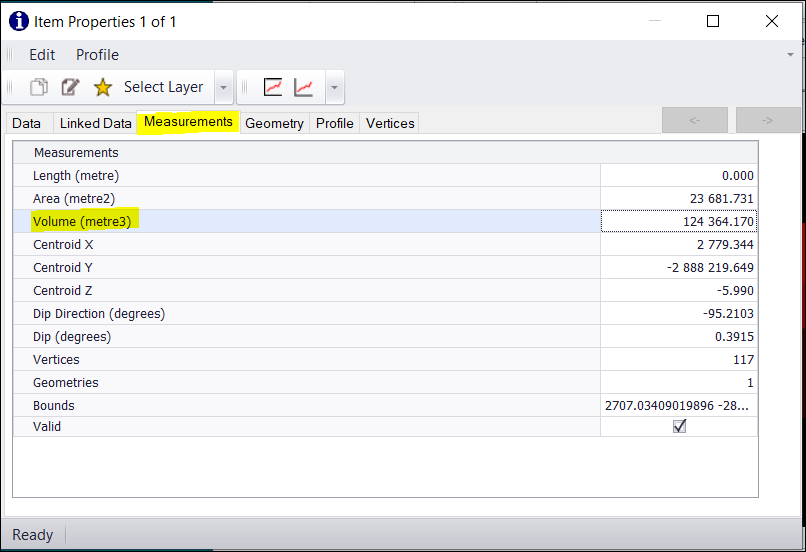Click the next item arrow button

click(x=768, y=120)
